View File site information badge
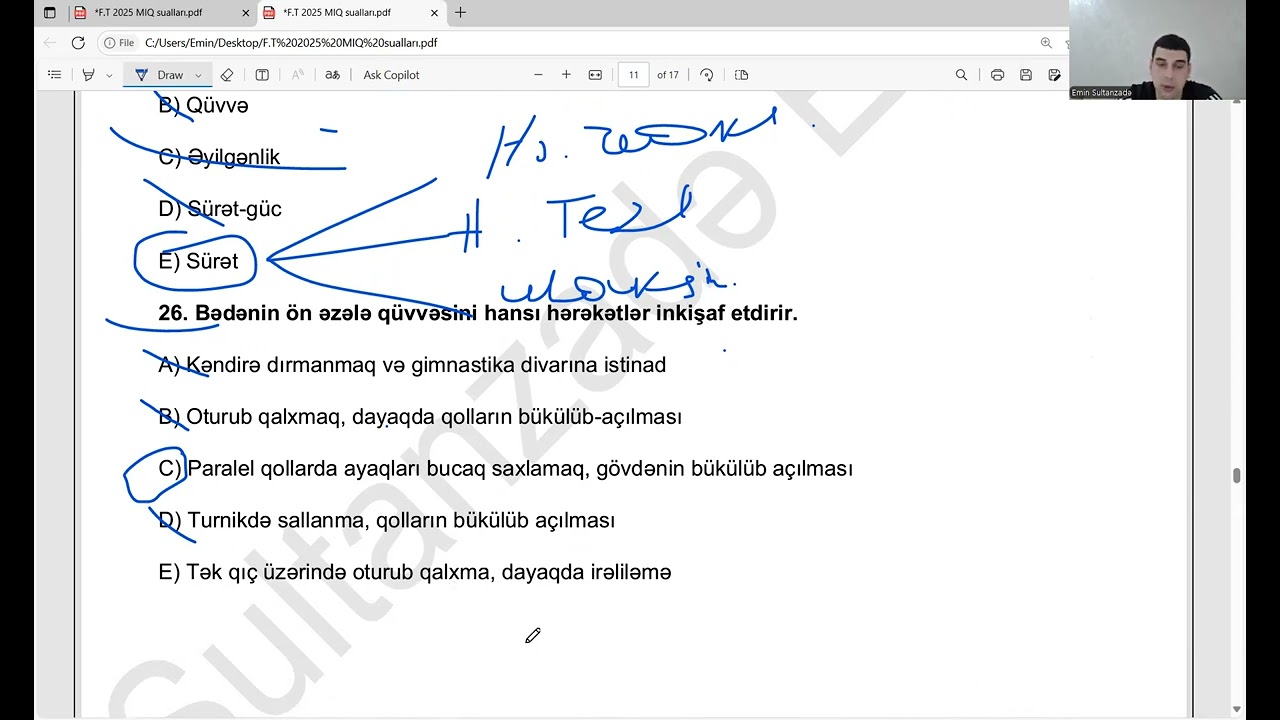Screen dimensions: 1280x720 (118, 43)
